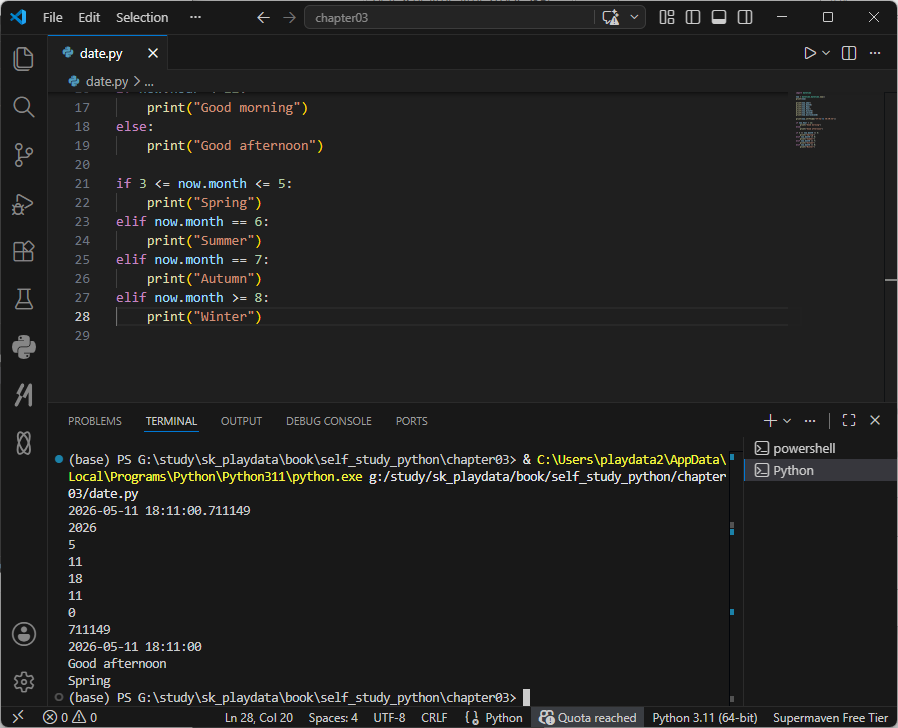This screenshot has width=898, height=728.
Task: Switch to the TERMINAL tab
Action: [171, 421]
